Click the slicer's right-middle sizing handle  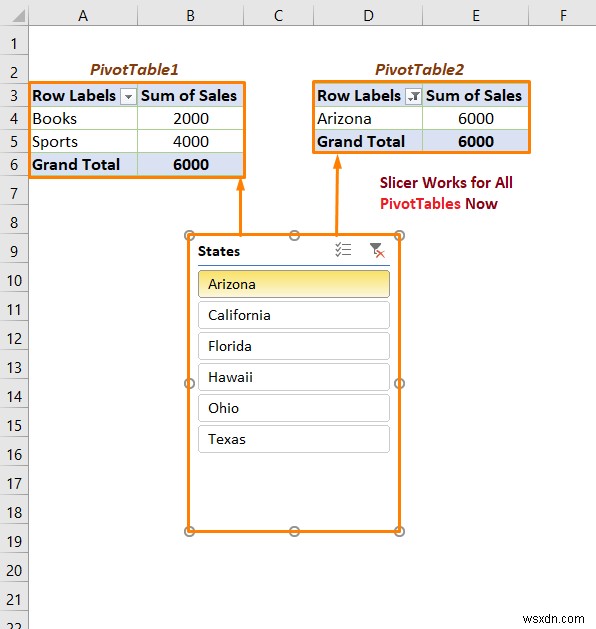click(x=399, y=383)
